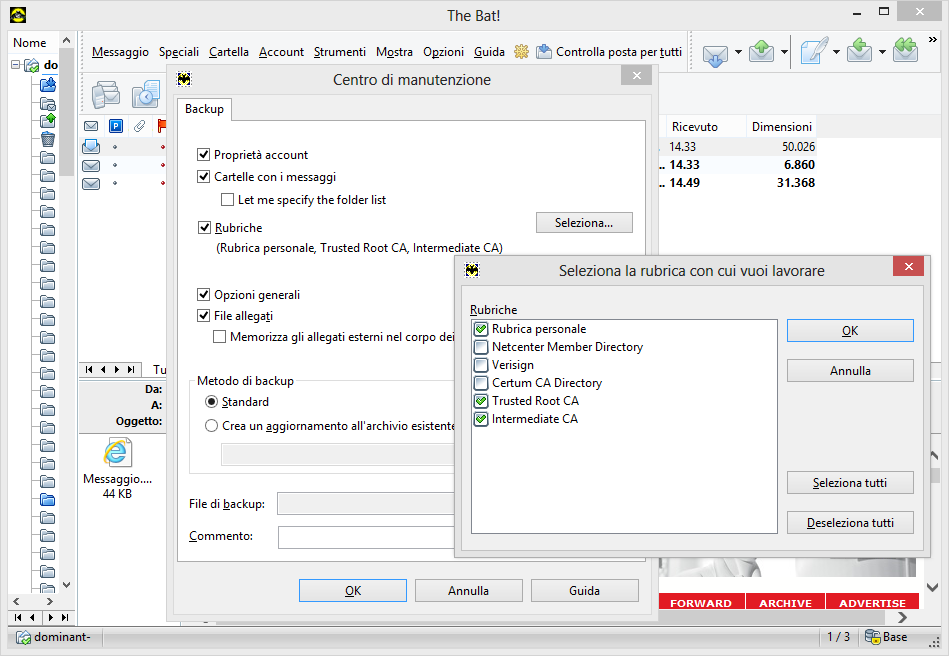Click Seleziona tutti button
The height and width of the screenshot is (656, 949).
click(x=850, y=483)
